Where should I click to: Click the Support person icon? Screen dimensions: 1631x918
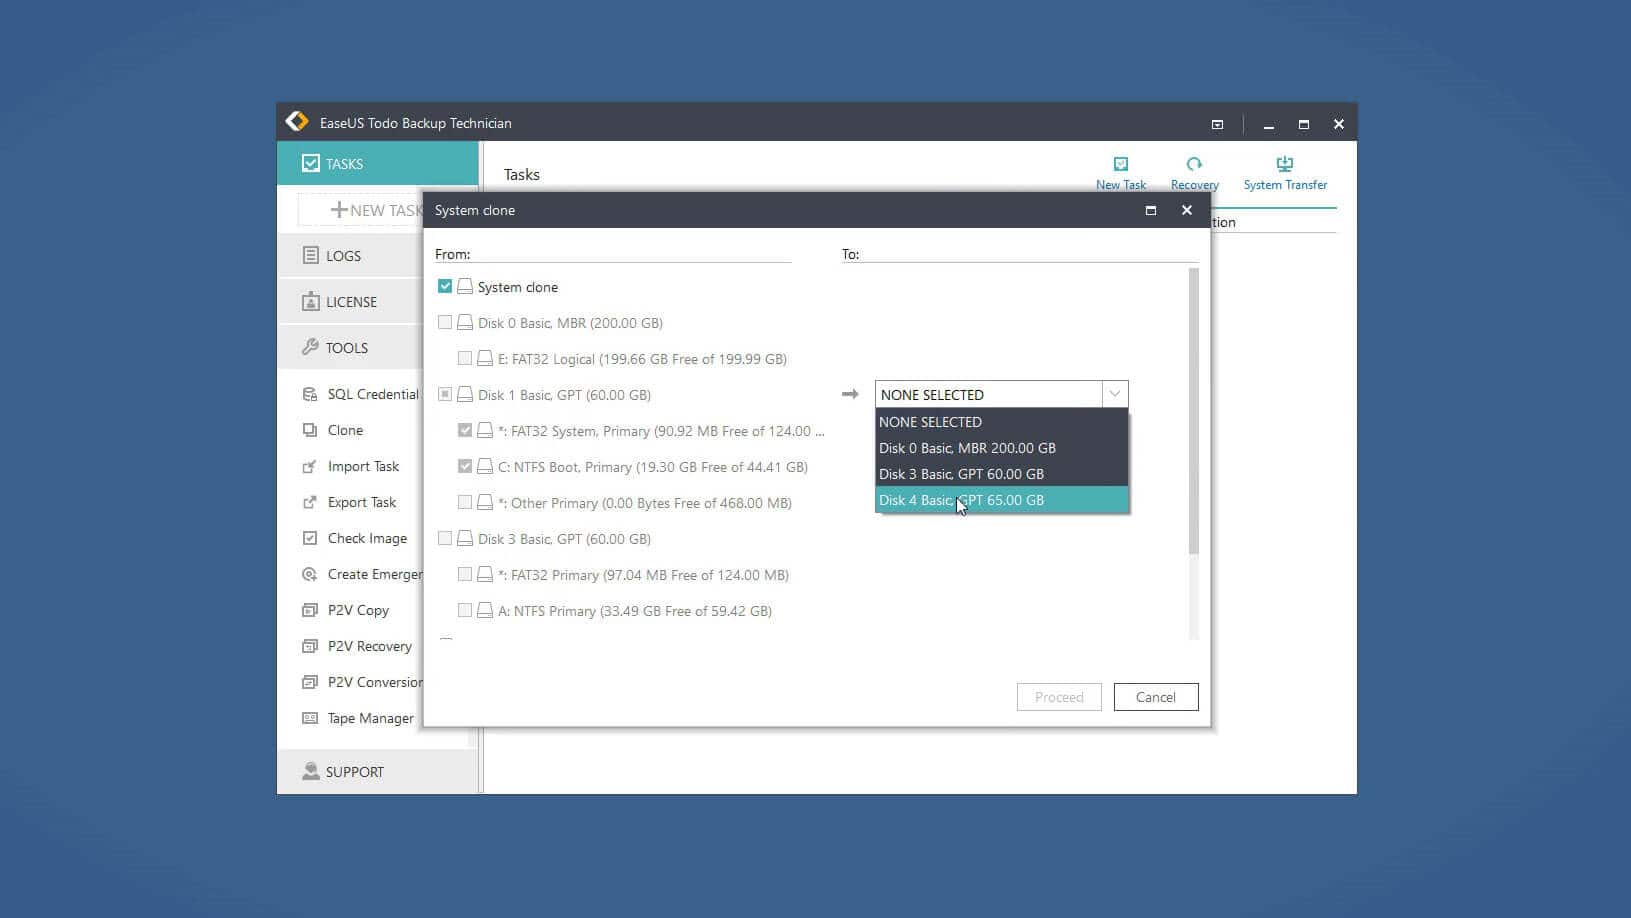(311, 771)
